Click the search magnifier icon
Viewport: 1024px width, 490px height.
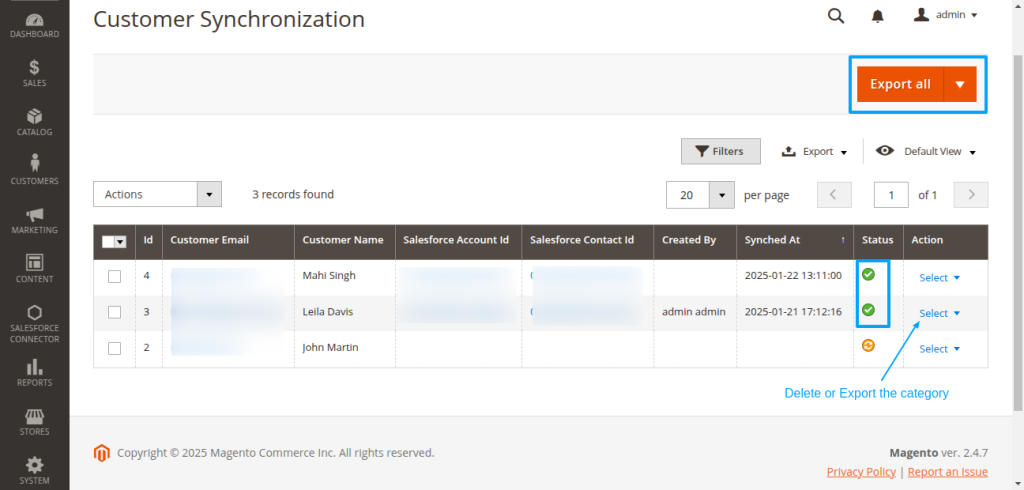(x=836, y=16)
